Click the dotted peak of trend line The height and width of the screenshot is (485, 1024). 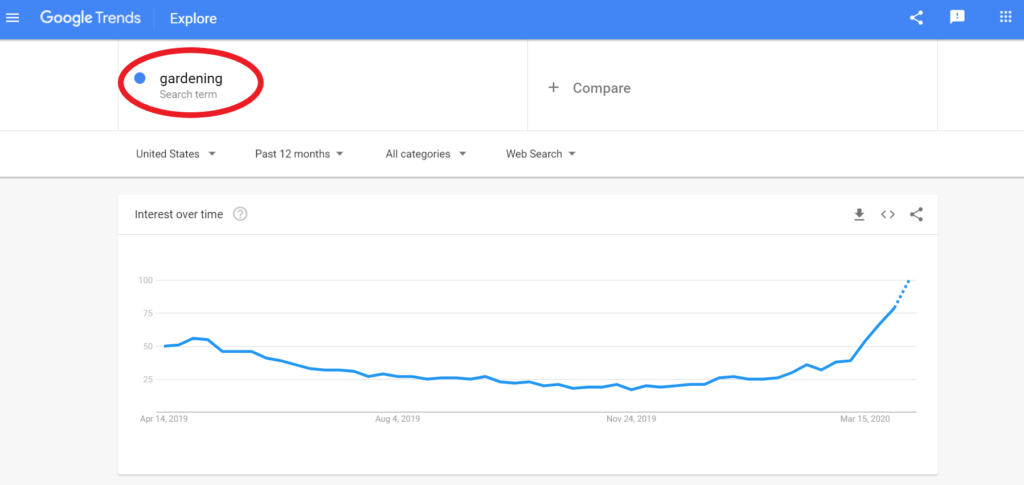pyautogui.click(x=903, y=292)
